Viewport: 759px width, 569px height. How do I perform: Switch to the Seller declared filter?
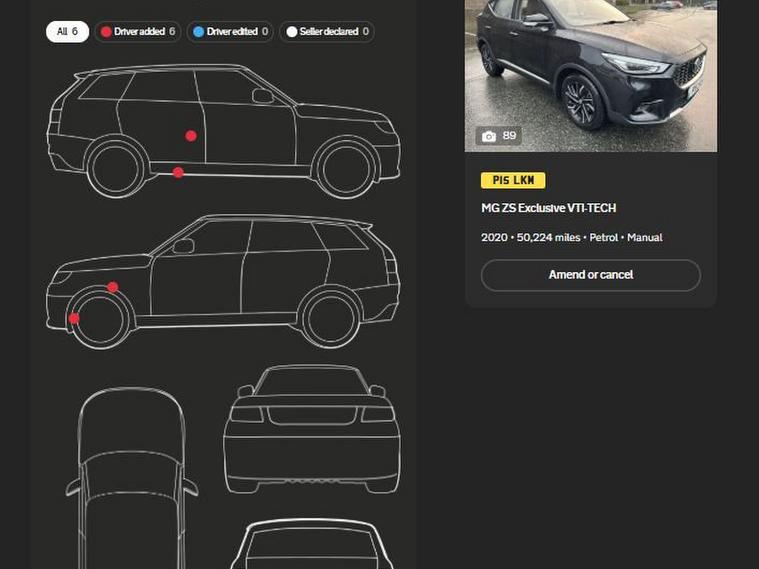[327, 32]
